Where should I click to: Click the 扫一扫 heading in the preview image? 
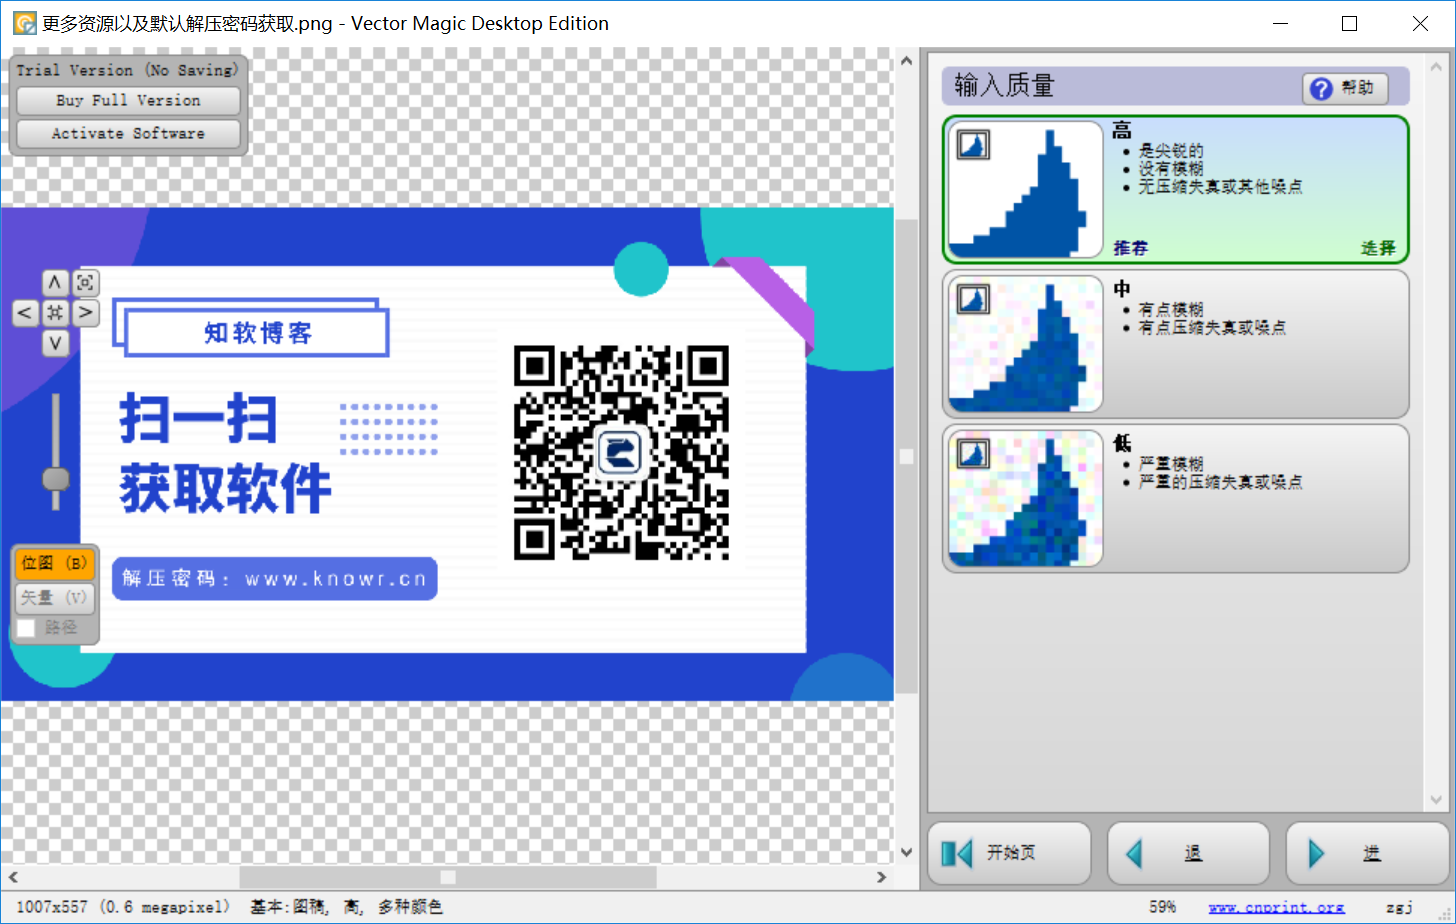click(x=198, y=418)
